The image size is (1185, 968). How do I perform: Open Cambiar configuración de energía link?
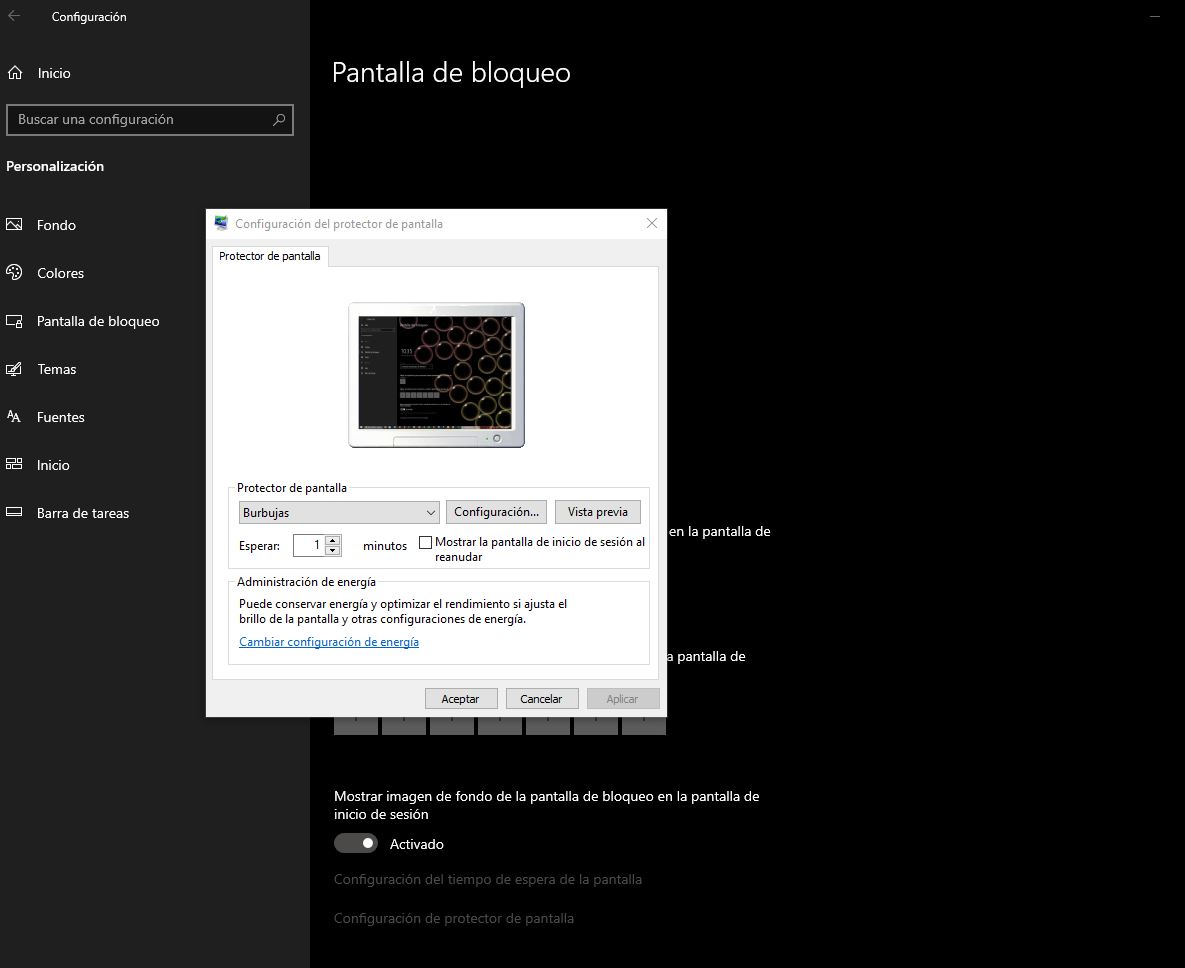pos(329,642)
